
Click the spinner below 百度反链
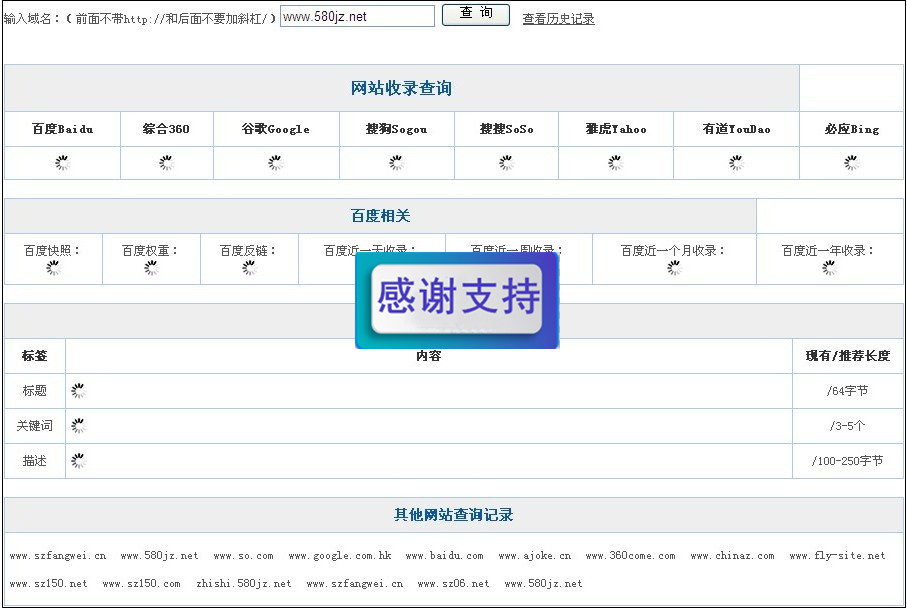(x=249, y=268)
